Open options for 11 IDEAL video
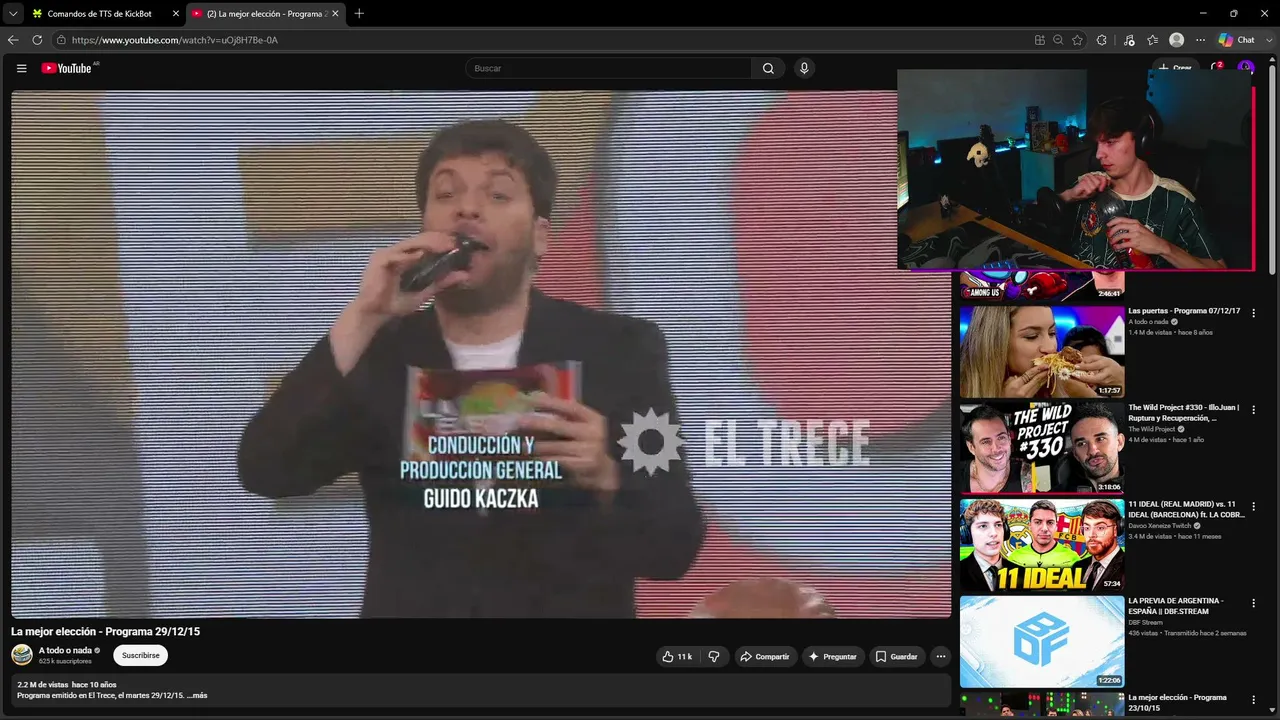Viewport: 1280px width, 720px height. 1254,507
